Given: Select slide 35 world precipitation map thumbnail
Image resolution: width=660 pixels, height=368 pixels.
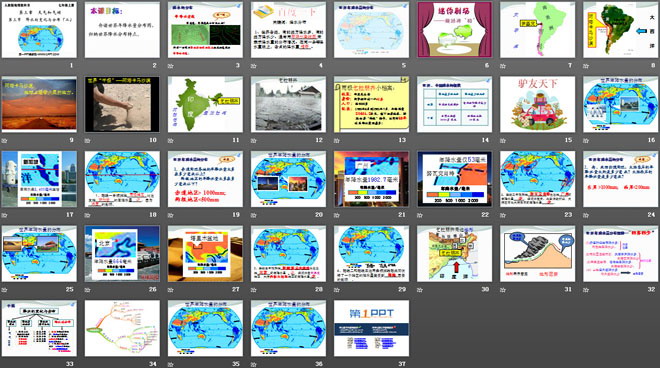Looking at the screenshot, I should point(205,328).
